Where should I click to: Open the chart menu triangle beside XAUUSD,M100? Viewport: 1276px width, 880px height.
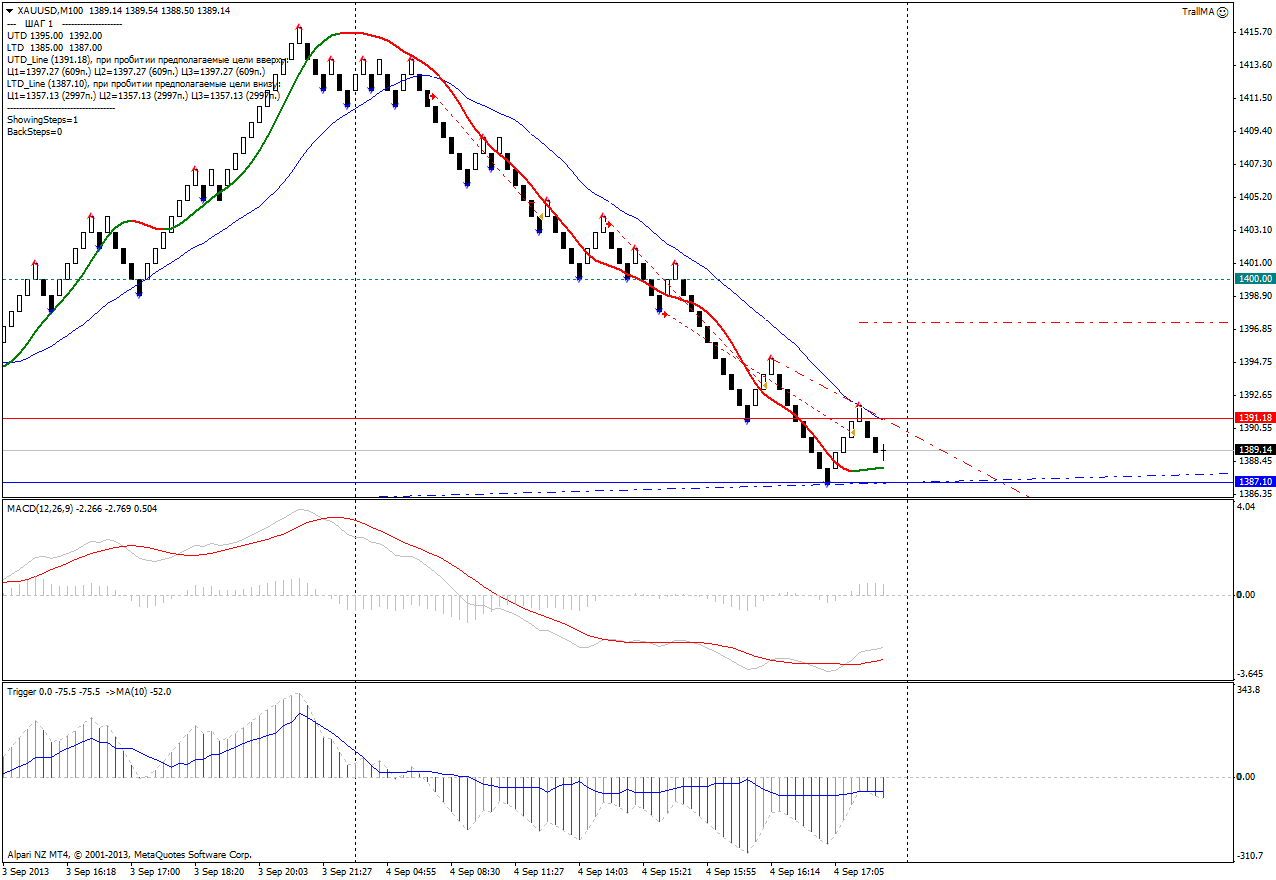point(11,10)
